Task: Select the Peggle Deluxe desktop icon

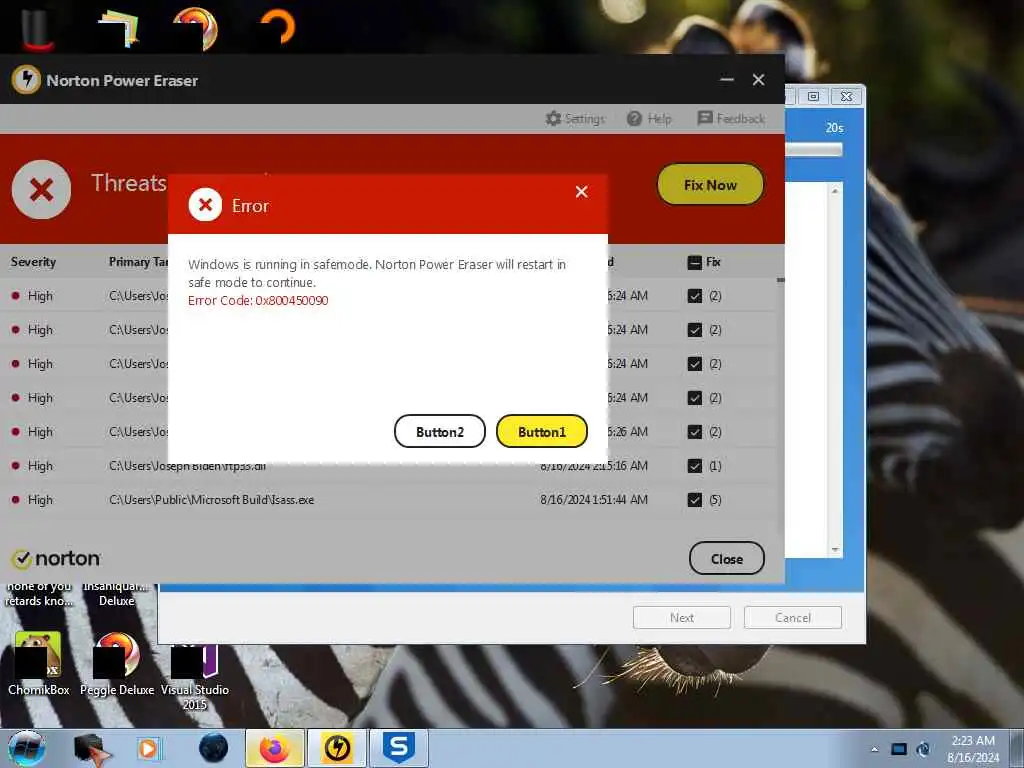Action: click(117, 663)
